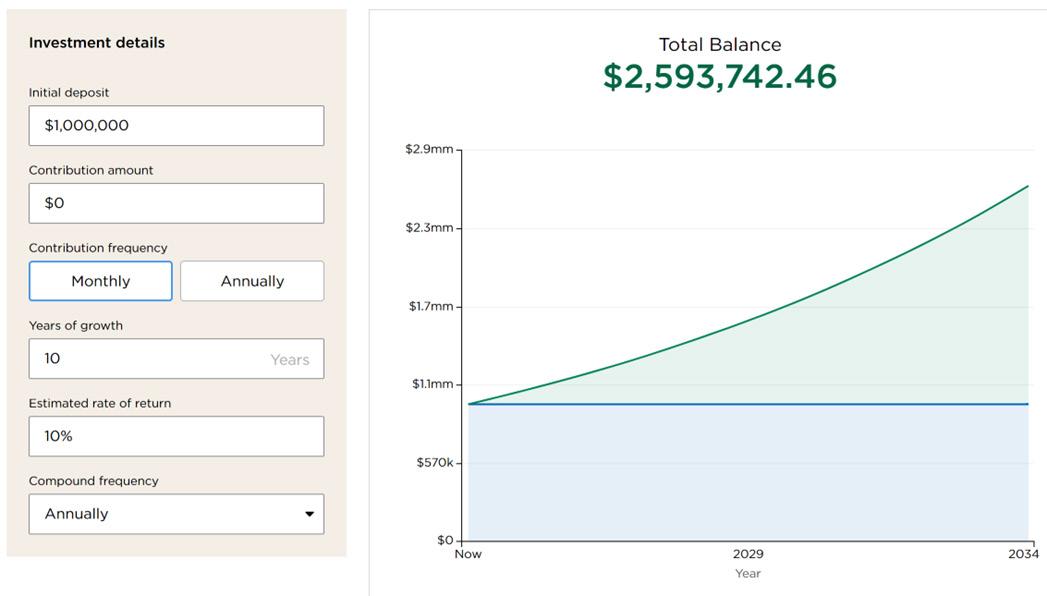Screen dimensions: 1047x596
Task: Click the 2034 x-axis label
Action: [1023, 554]
